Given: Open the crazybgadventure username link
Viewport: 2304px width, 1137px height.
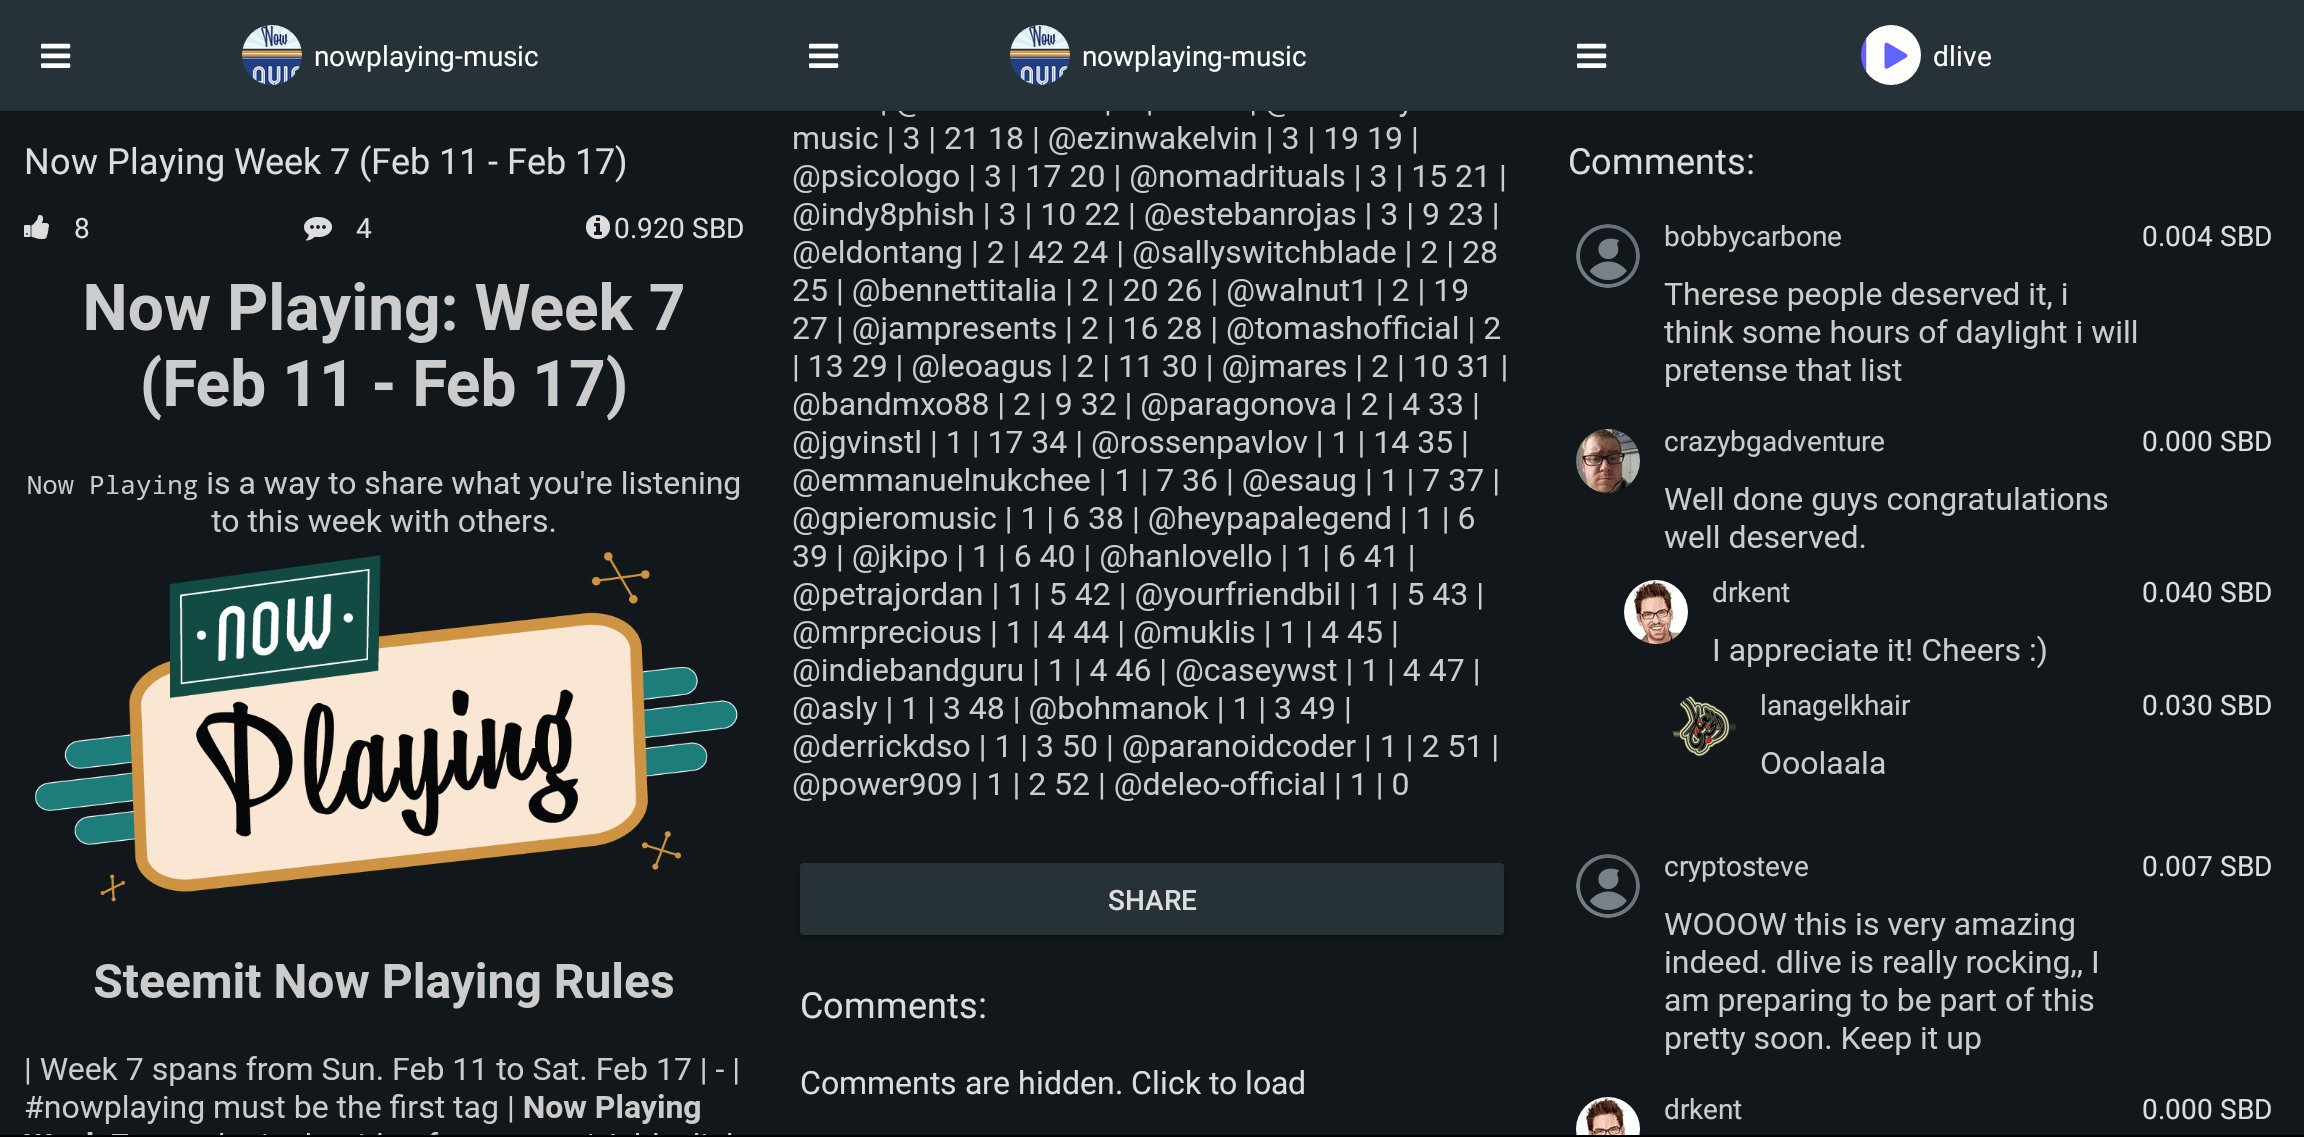Looking at the screenshot, I should point(1773,441).
